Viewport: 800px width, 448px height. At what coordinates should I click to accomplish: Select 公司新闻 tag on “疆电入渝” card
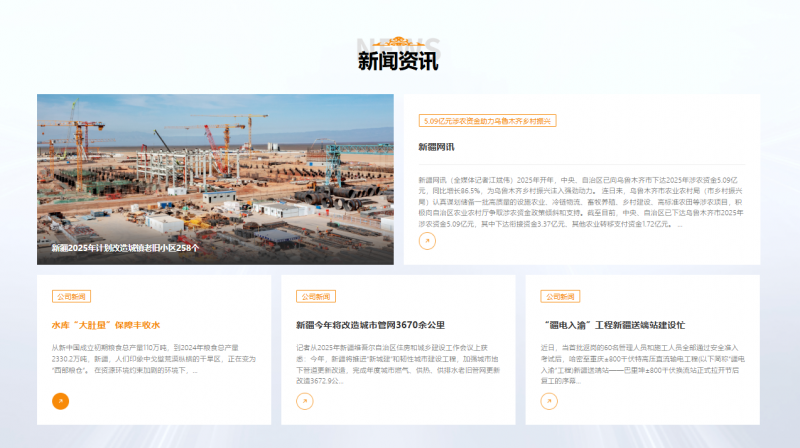tap(559, 297)
